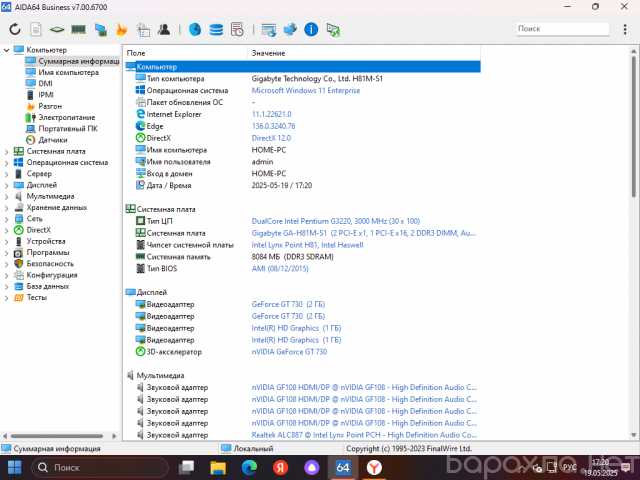Select DMI in the tree

[x=45, y=83]
